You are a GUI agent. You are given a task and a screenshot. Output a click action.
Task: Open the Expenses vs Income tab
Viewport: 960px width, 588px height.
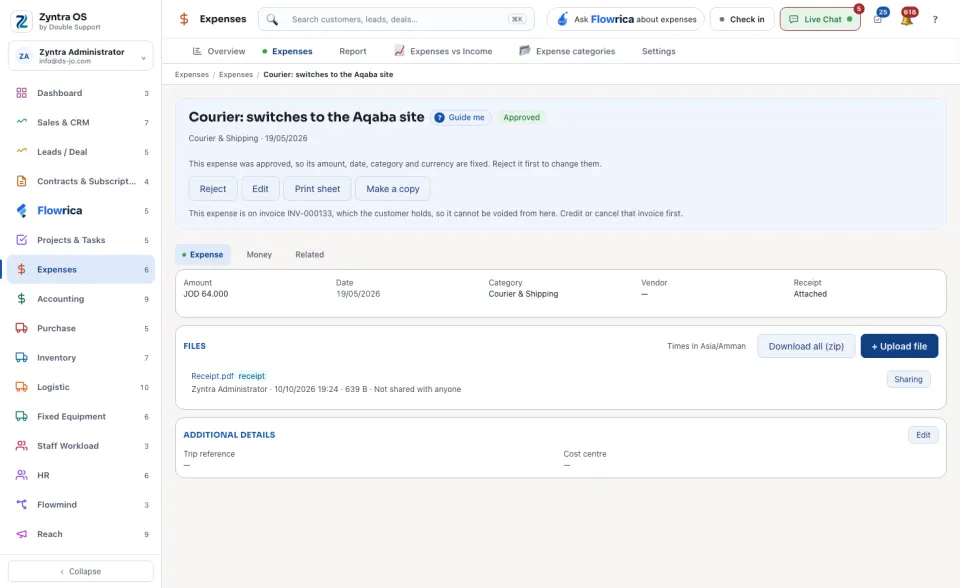point(443,51)
